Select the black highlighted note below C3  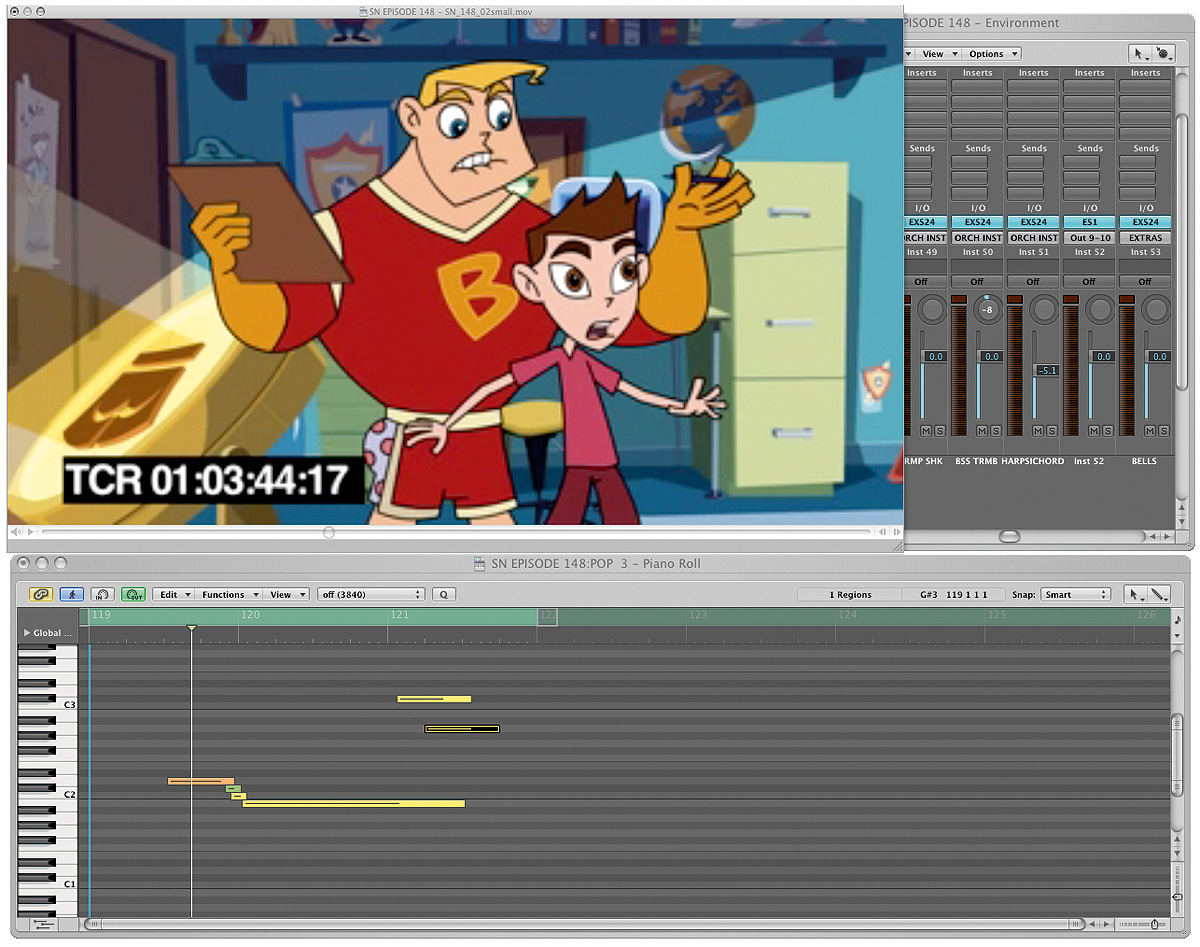[462, 728]
